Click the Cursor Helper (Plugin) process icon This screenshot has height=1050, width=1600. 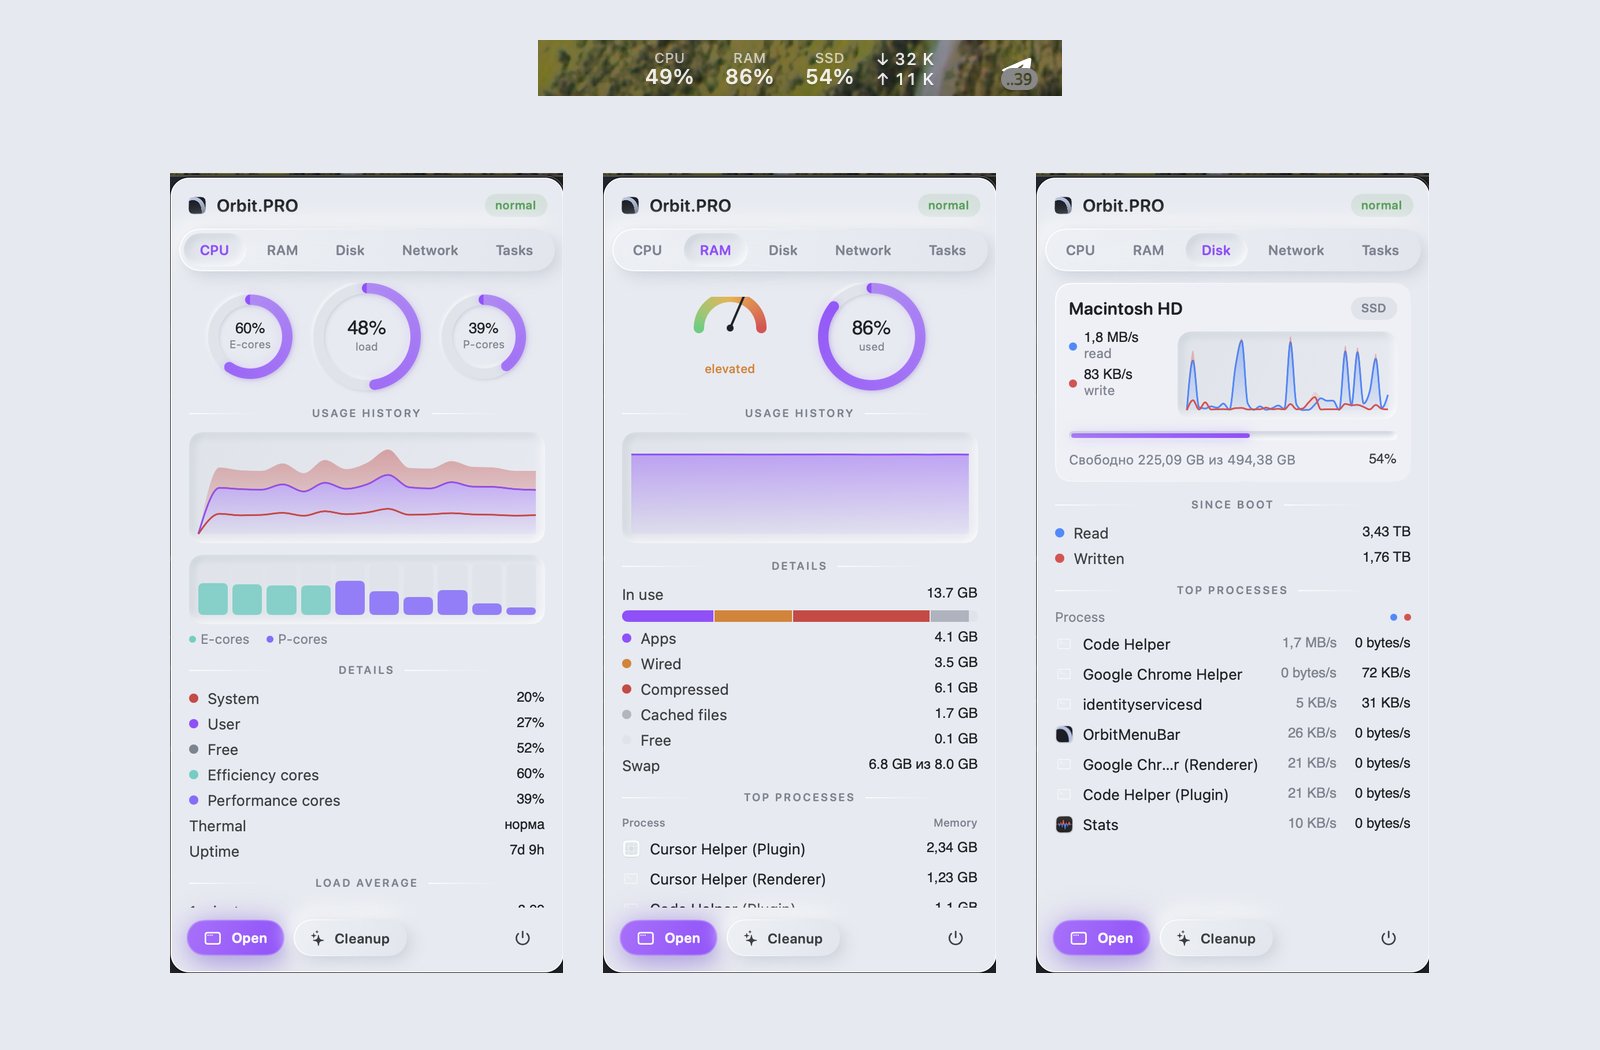(631, 849)
